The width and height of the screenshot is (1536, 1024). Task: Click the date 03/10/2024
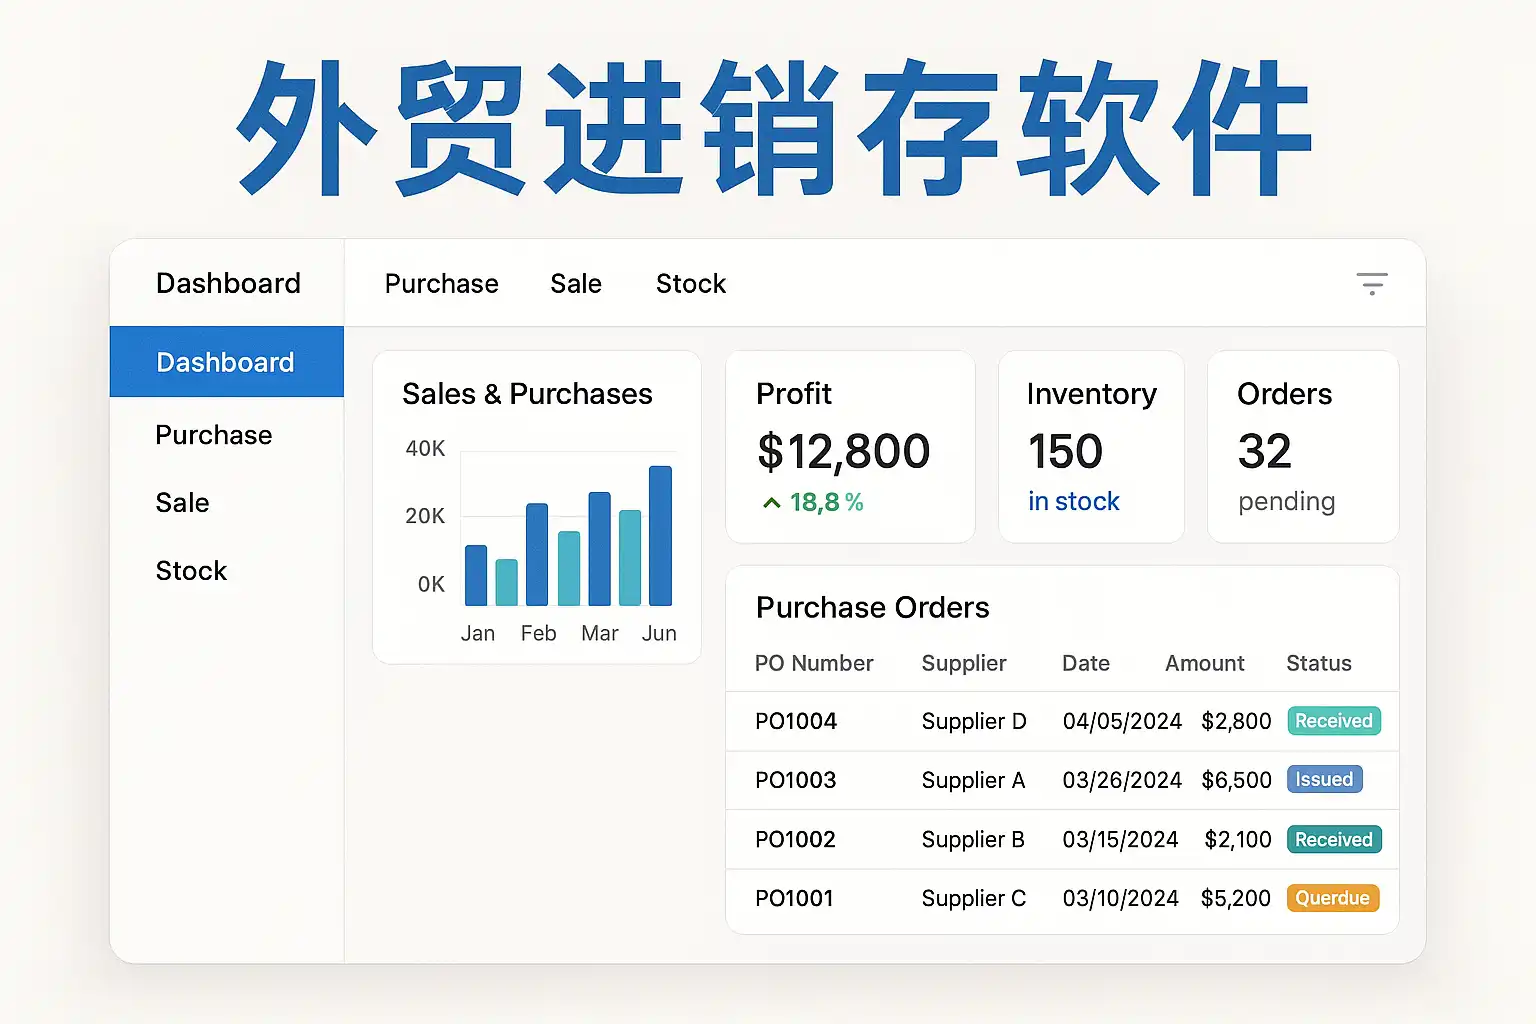click(x=1120, y=898)
